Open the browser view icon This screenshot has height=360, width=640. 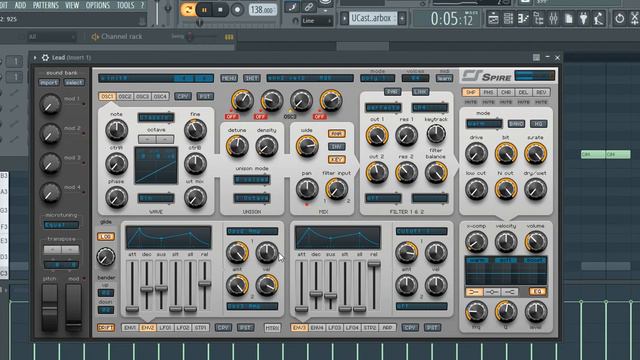coord(539,19)
